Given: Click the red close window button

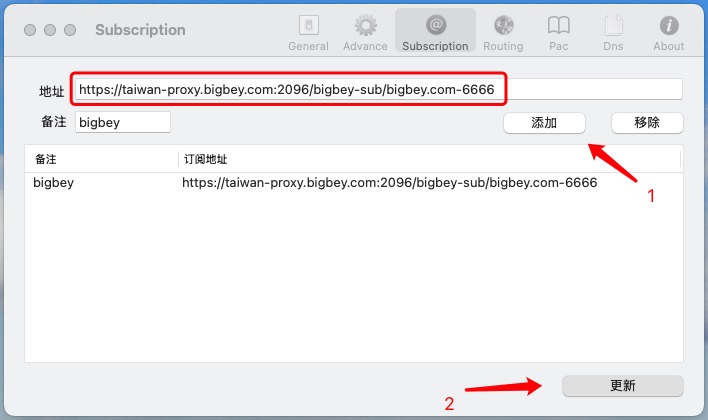Looking at the screenshot, I should click(x=30, y=30).
